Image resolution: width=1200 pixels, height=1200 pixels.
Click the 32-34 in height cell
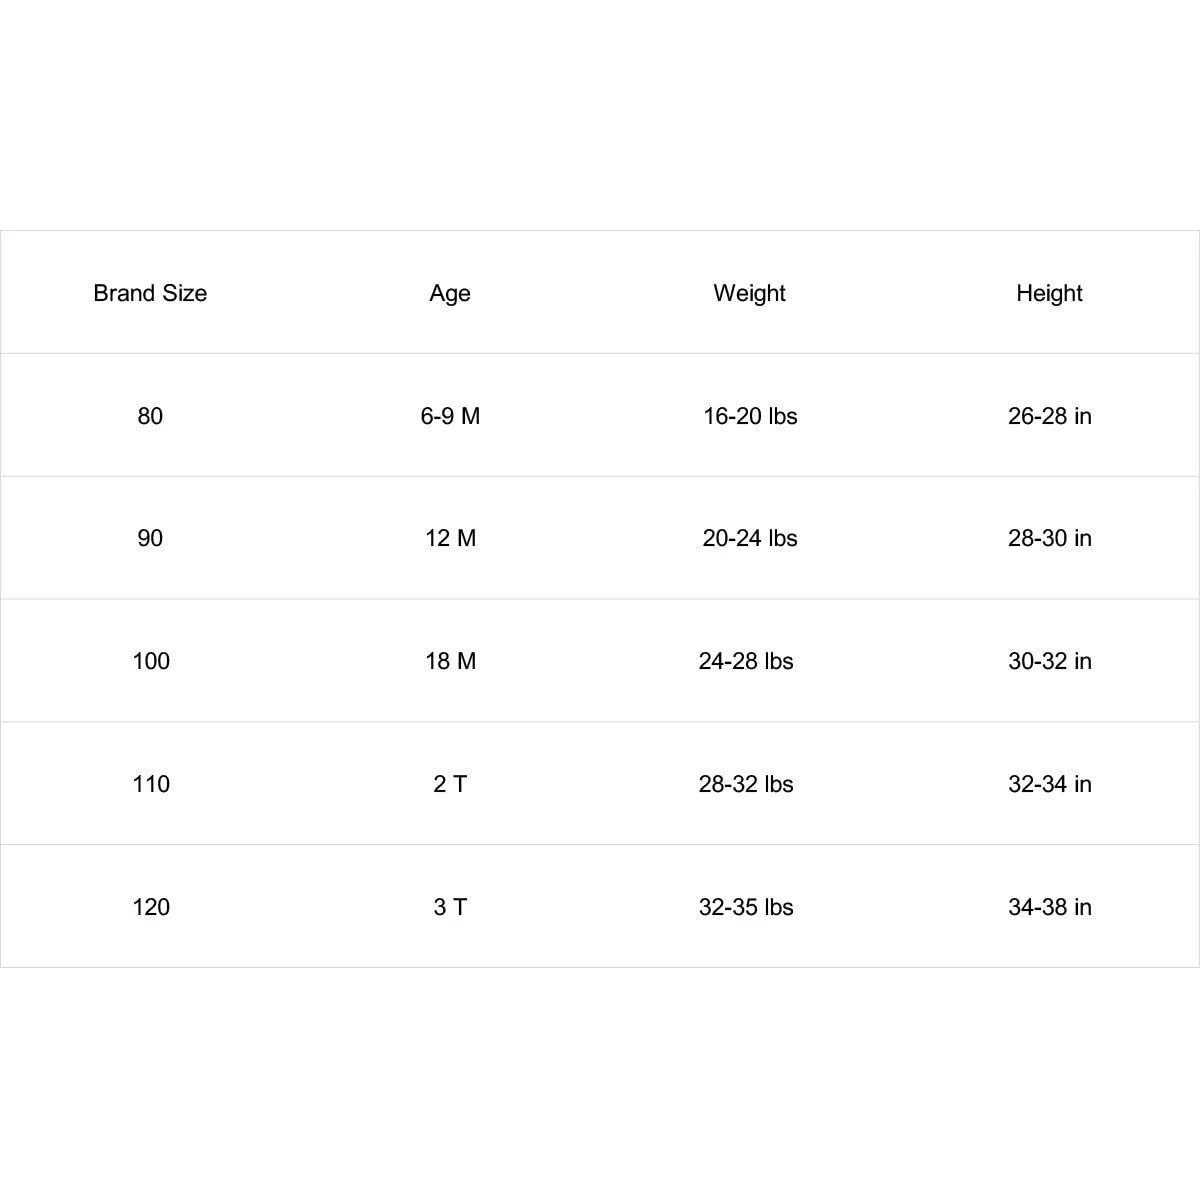coord(1050,784)
